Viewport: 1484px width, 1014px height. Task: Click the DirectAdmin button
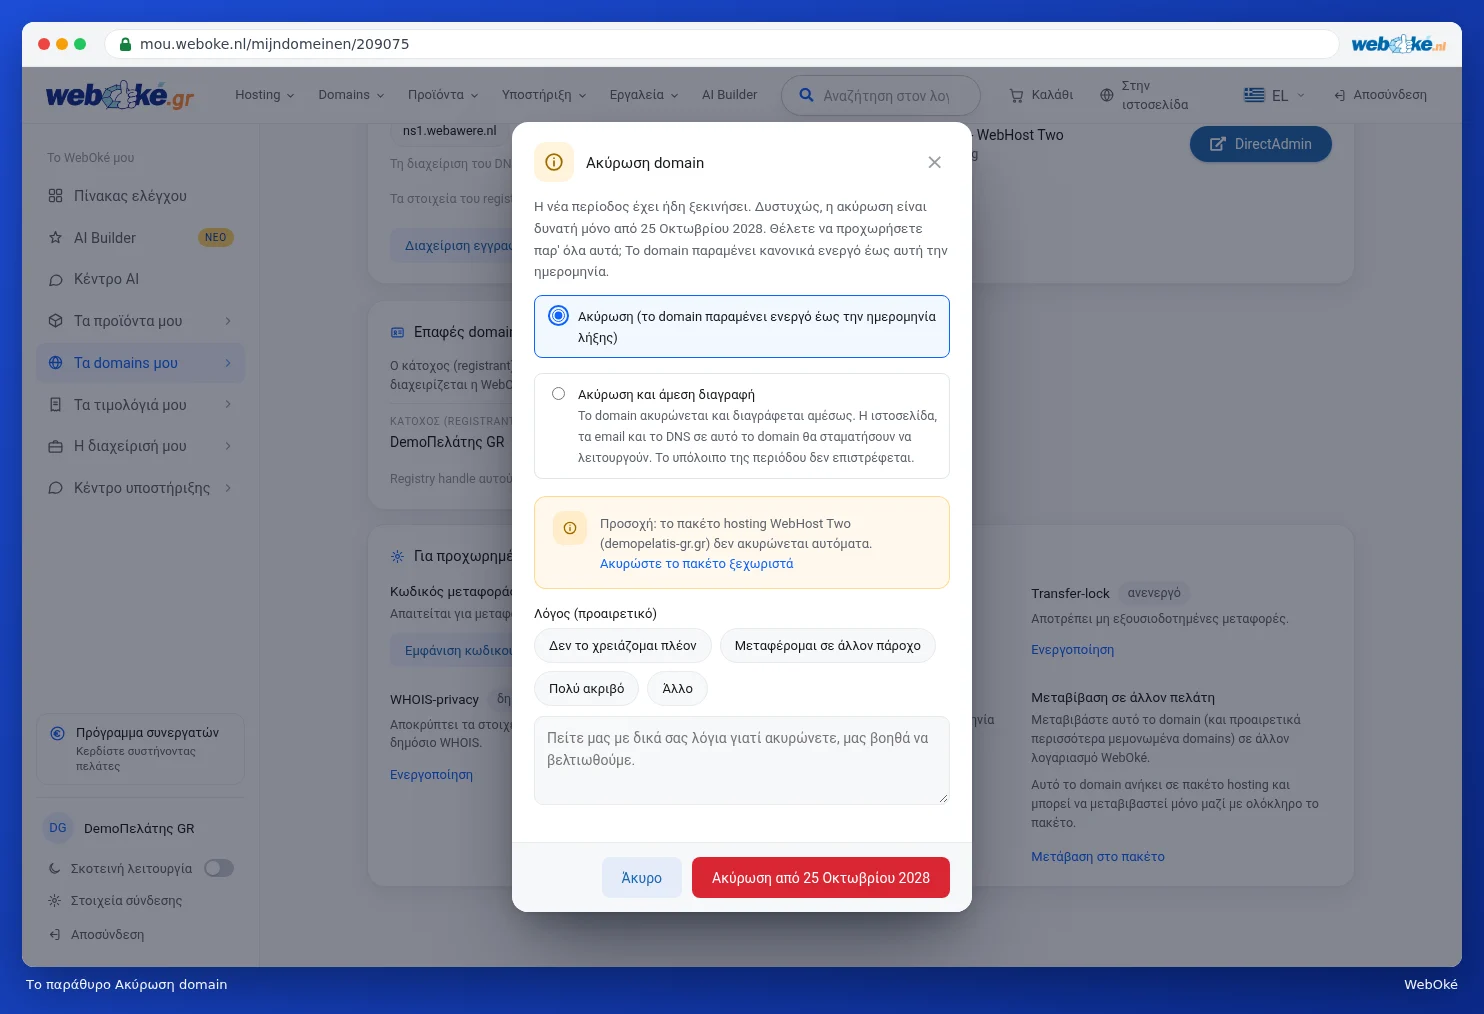tap(1261, 144)
